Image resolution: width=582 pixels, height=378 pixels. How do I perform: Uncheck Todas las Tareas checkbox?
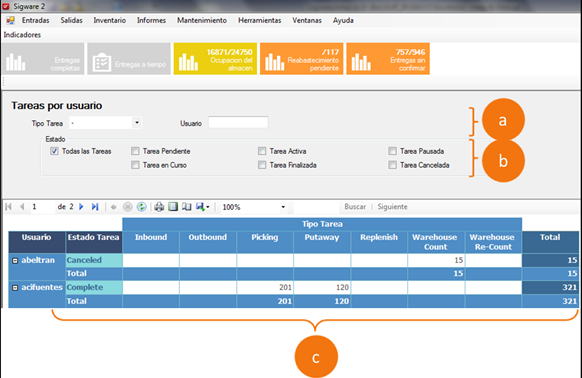tap(55, 151)
